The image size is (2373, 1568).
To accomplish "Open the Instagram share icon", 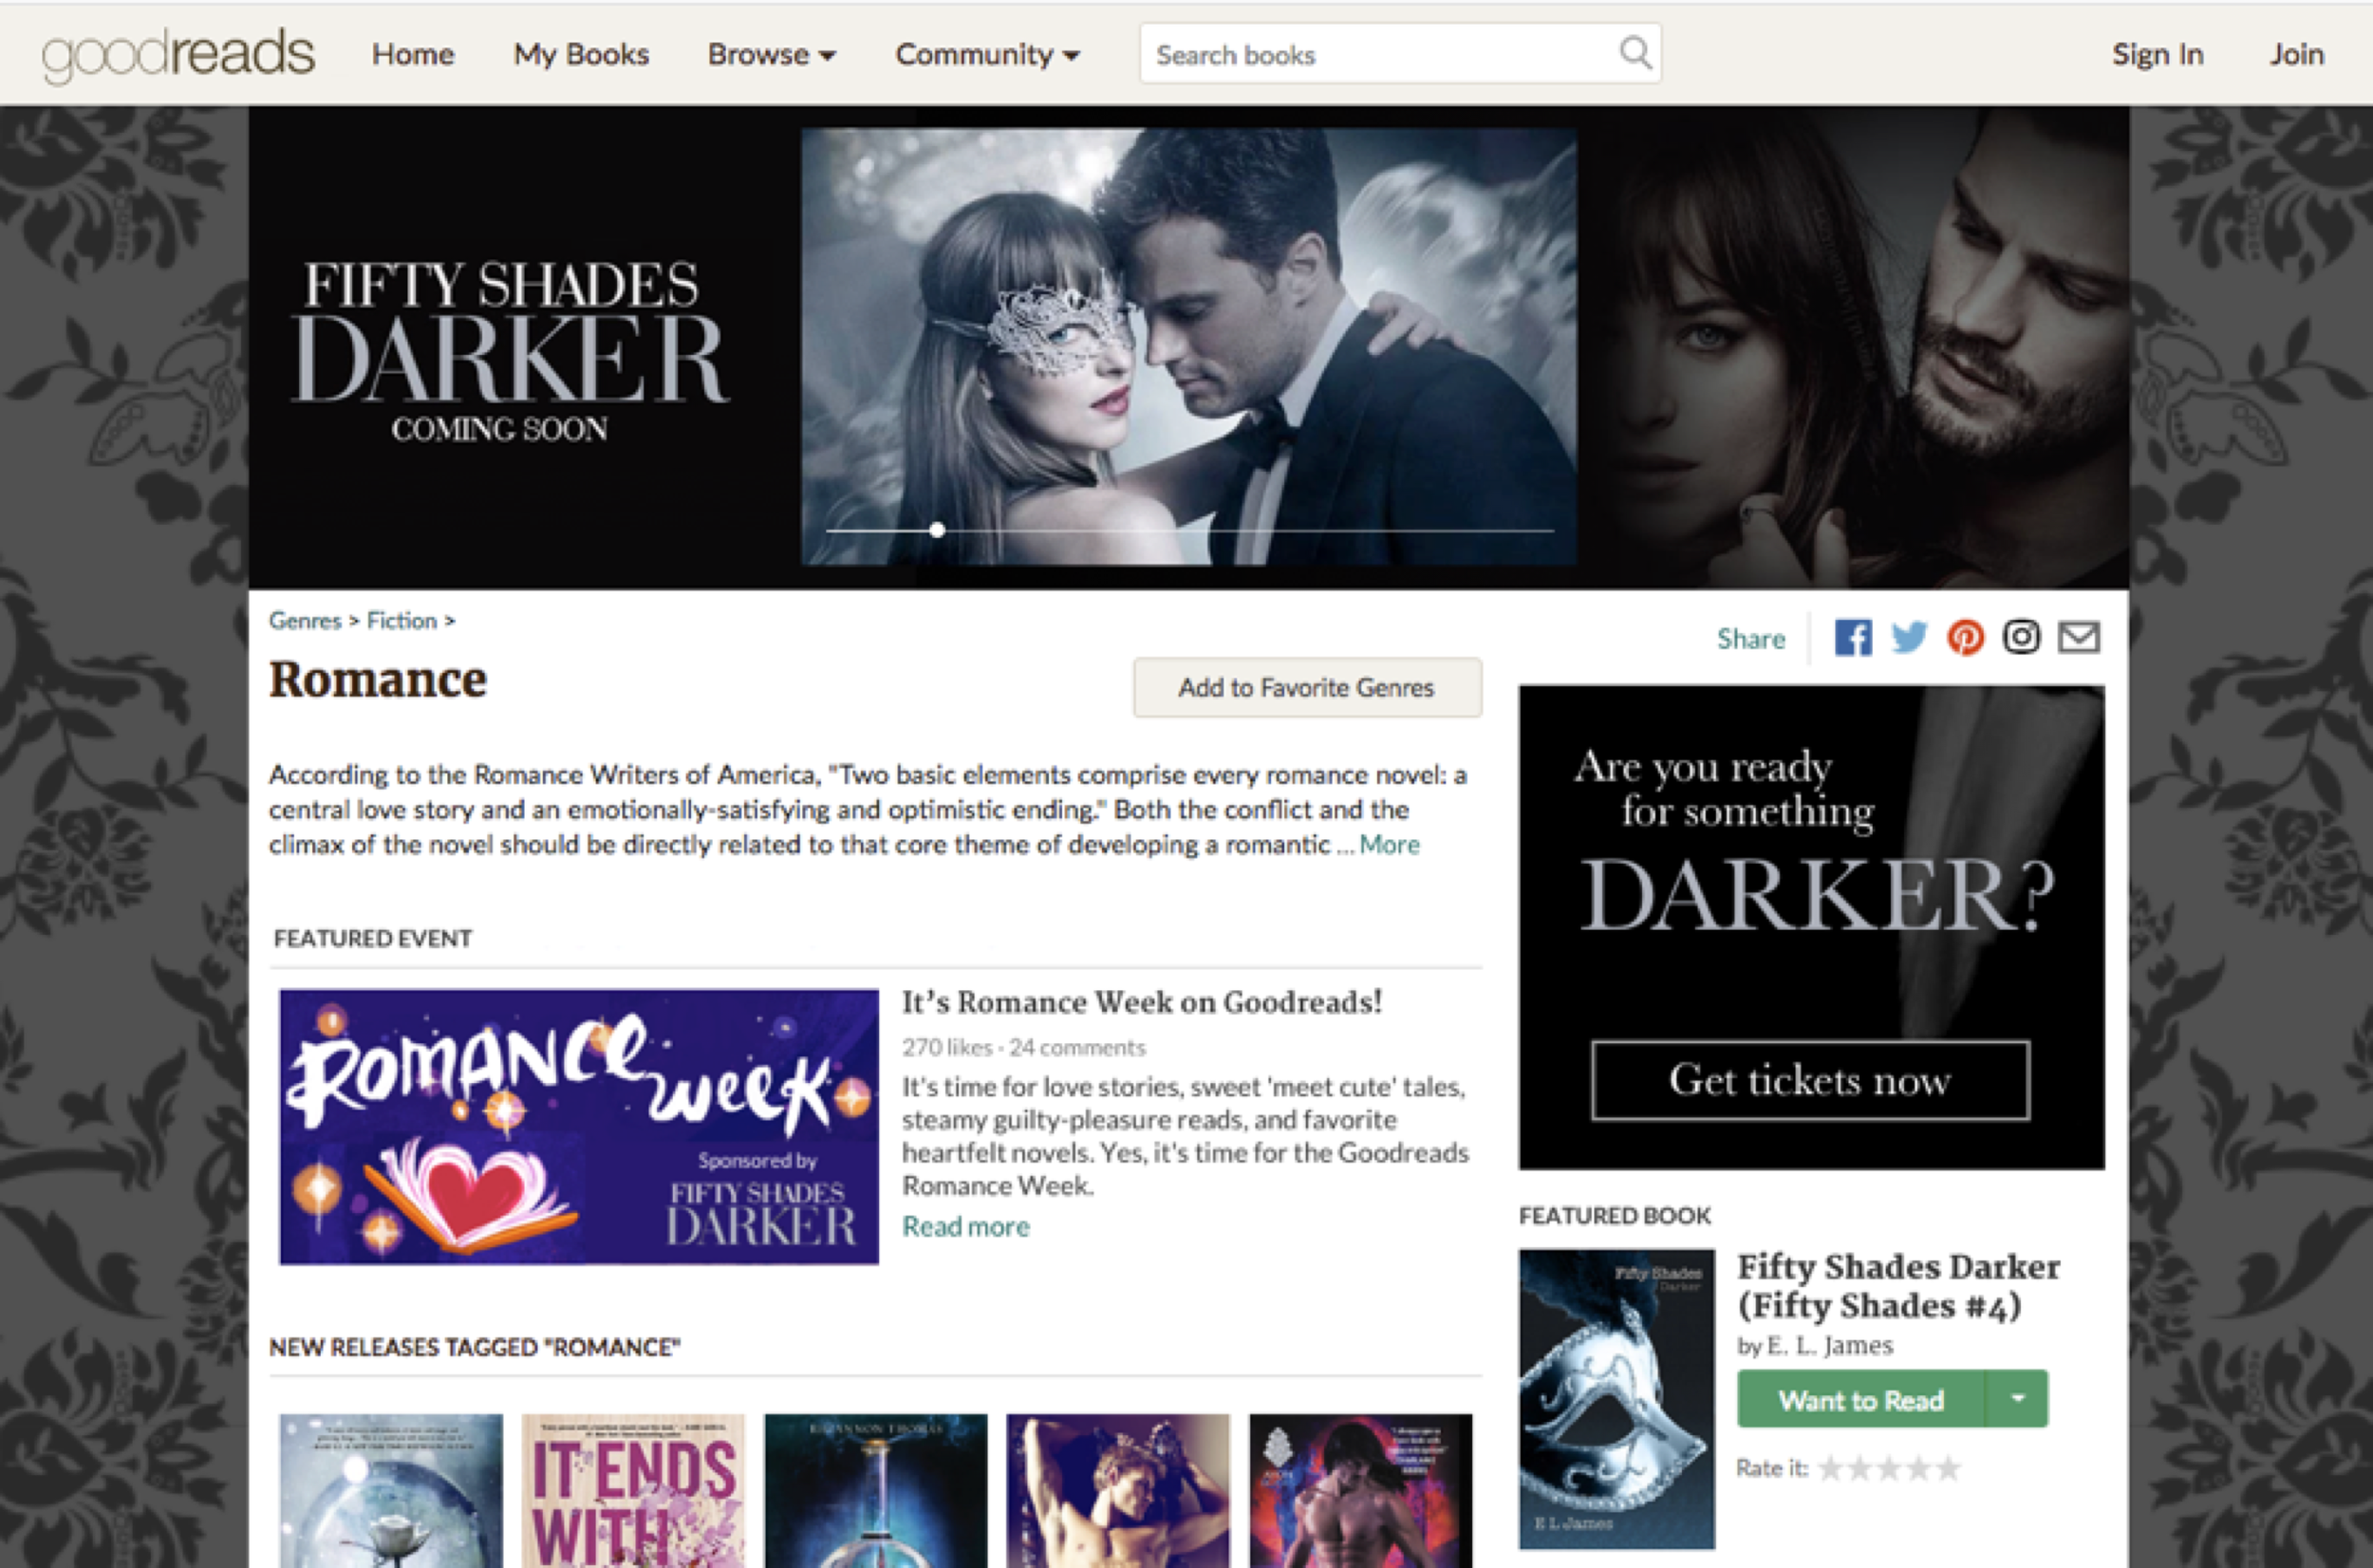I will click(2021, 638).
